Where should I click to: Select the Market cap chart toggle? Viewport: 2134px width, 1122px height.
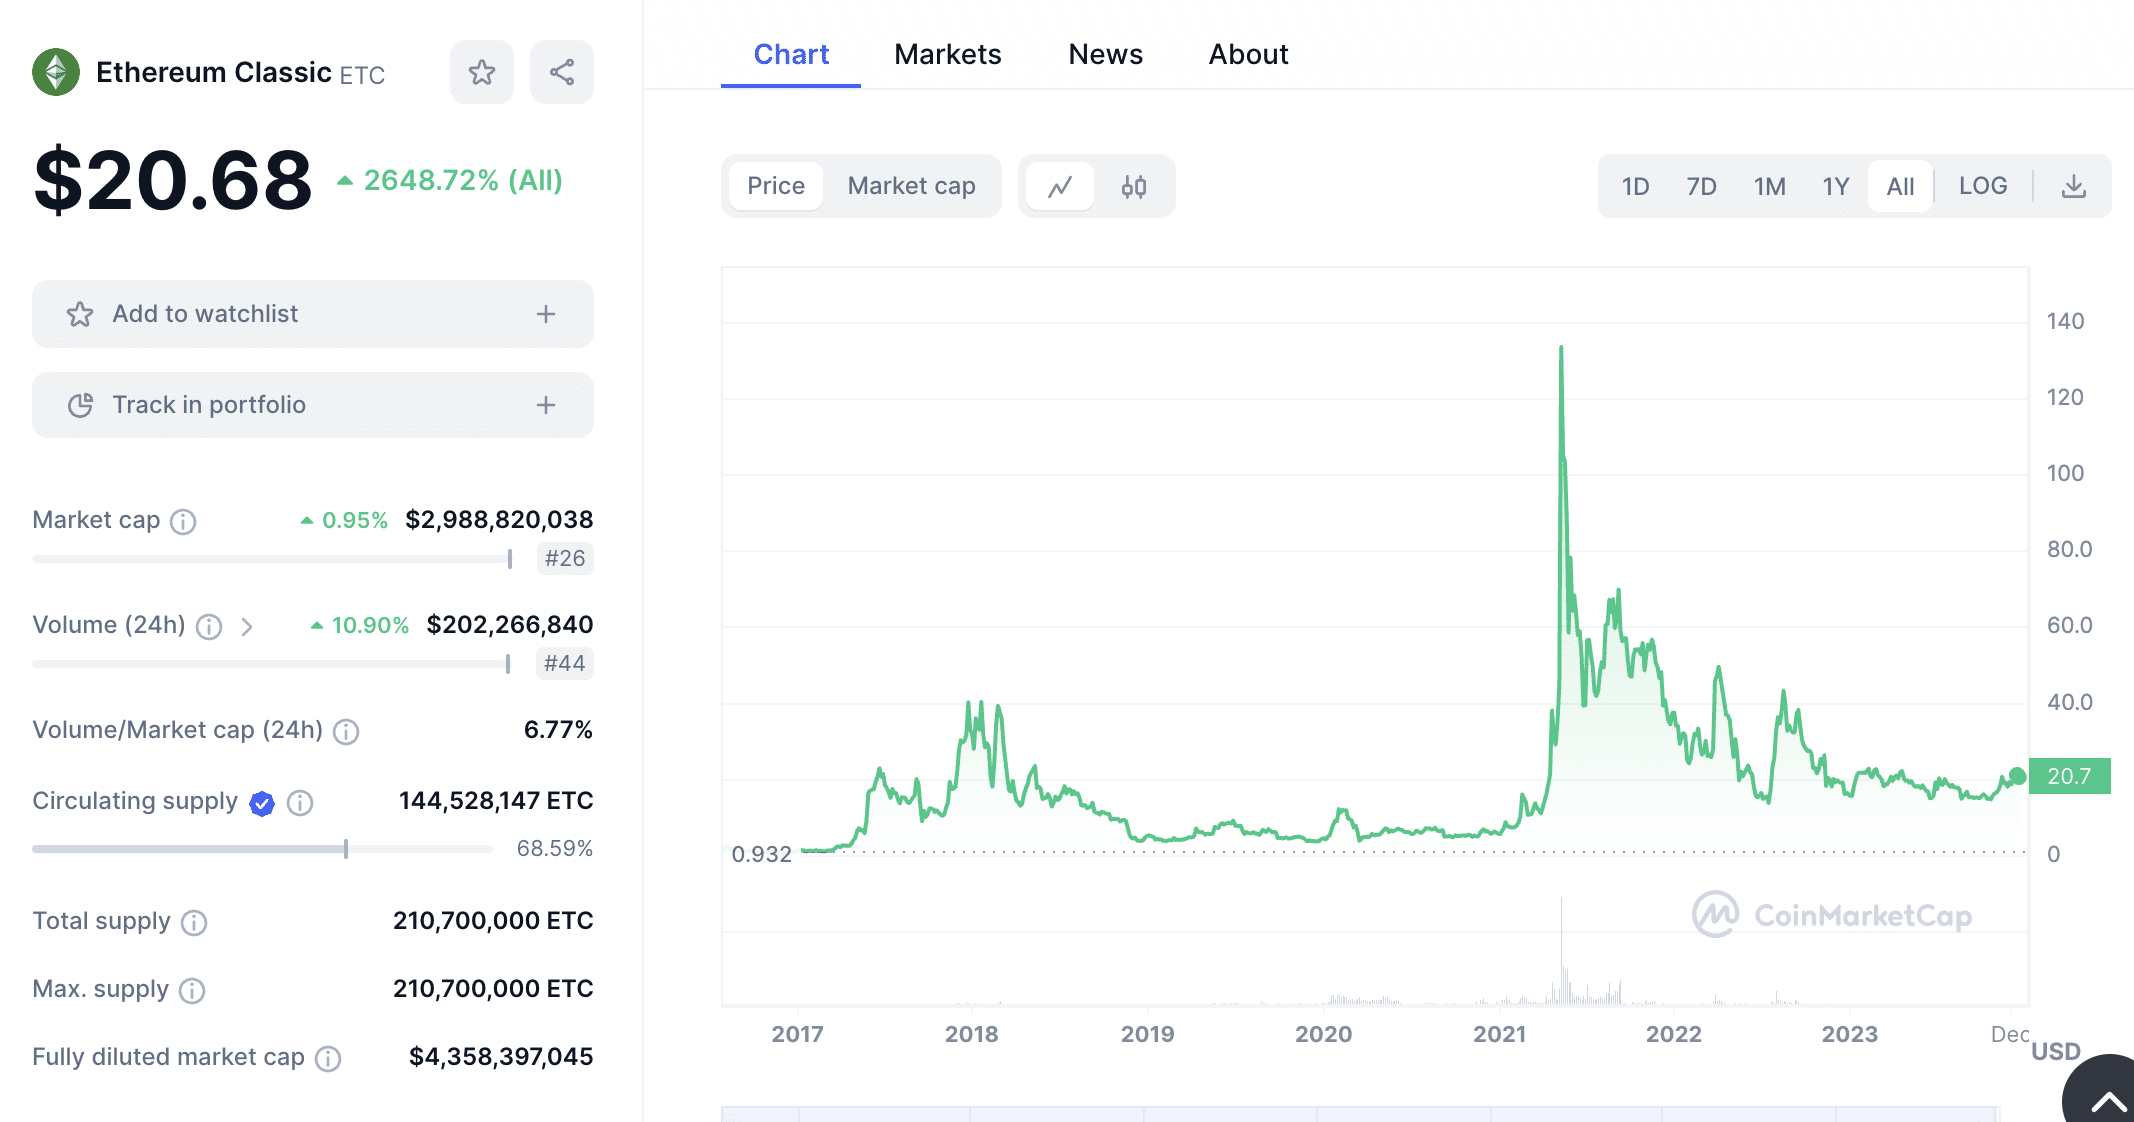click(x=911, y=186)
